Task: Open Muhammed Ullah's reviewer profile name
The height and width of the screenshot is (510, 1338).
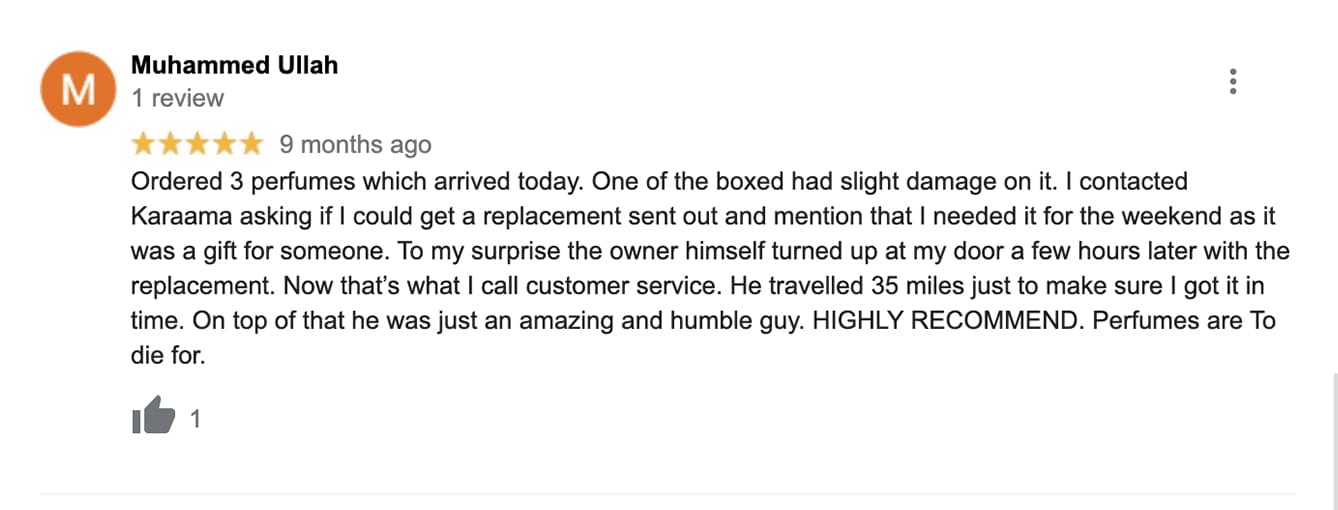Action: [x=235, y=65]
